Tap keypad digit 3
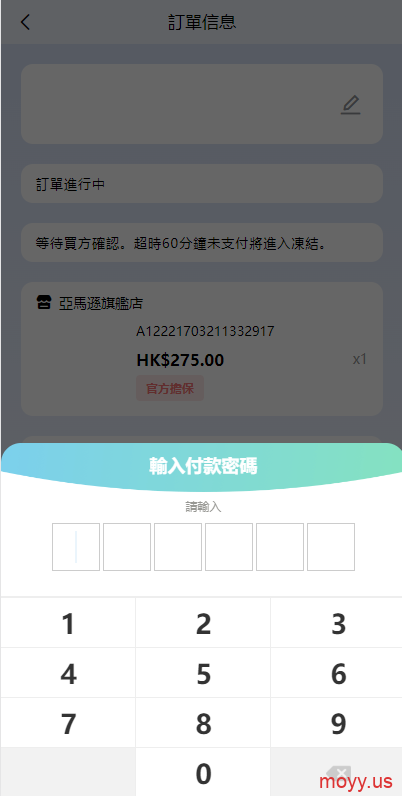This screenshot has height=796, width=402. [338, 623]
